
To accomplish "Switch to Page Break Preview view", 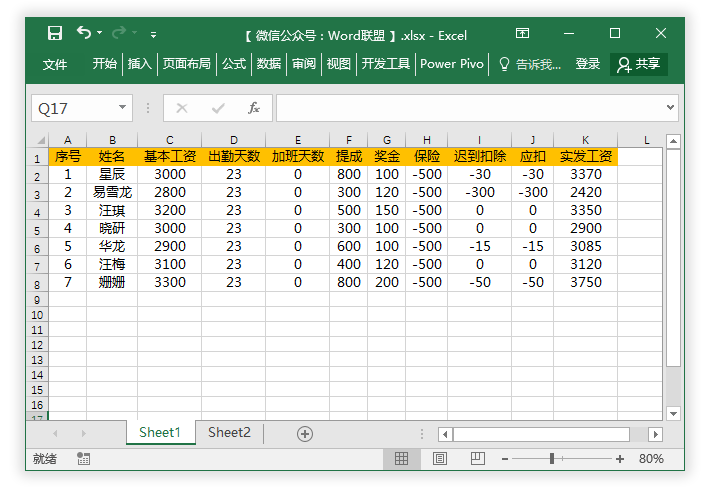I will [x=478, y=458].
